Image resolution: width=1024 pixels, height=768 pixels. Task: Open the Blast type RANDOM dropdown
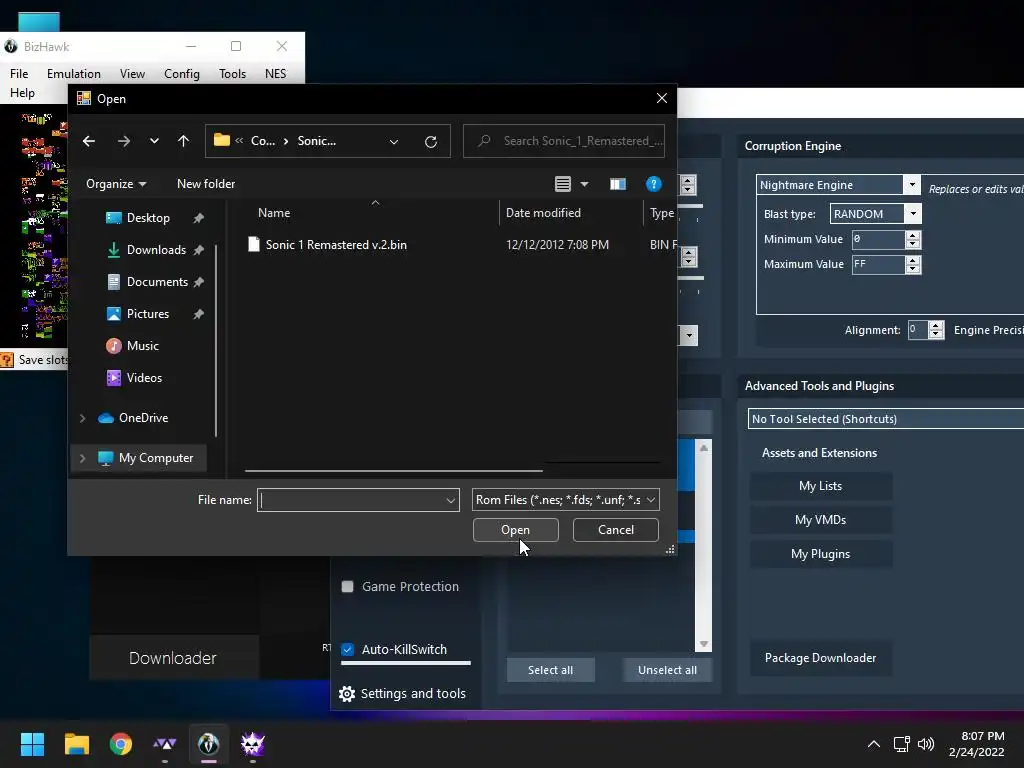click(913, 214)
